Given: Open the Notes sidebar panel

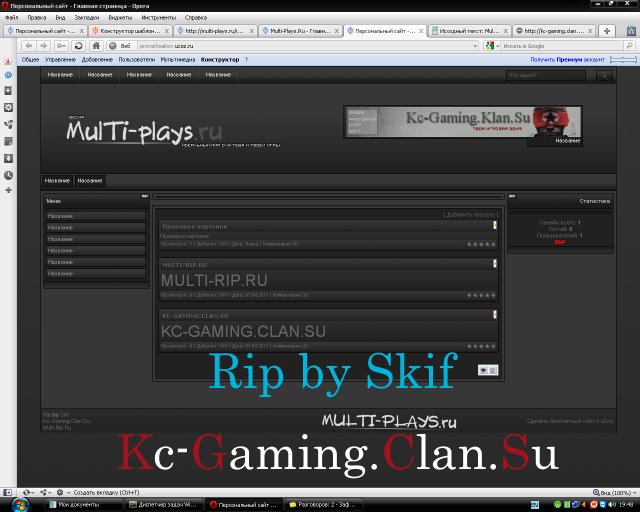Looking at the screenshot, I should tap(8, 141).
